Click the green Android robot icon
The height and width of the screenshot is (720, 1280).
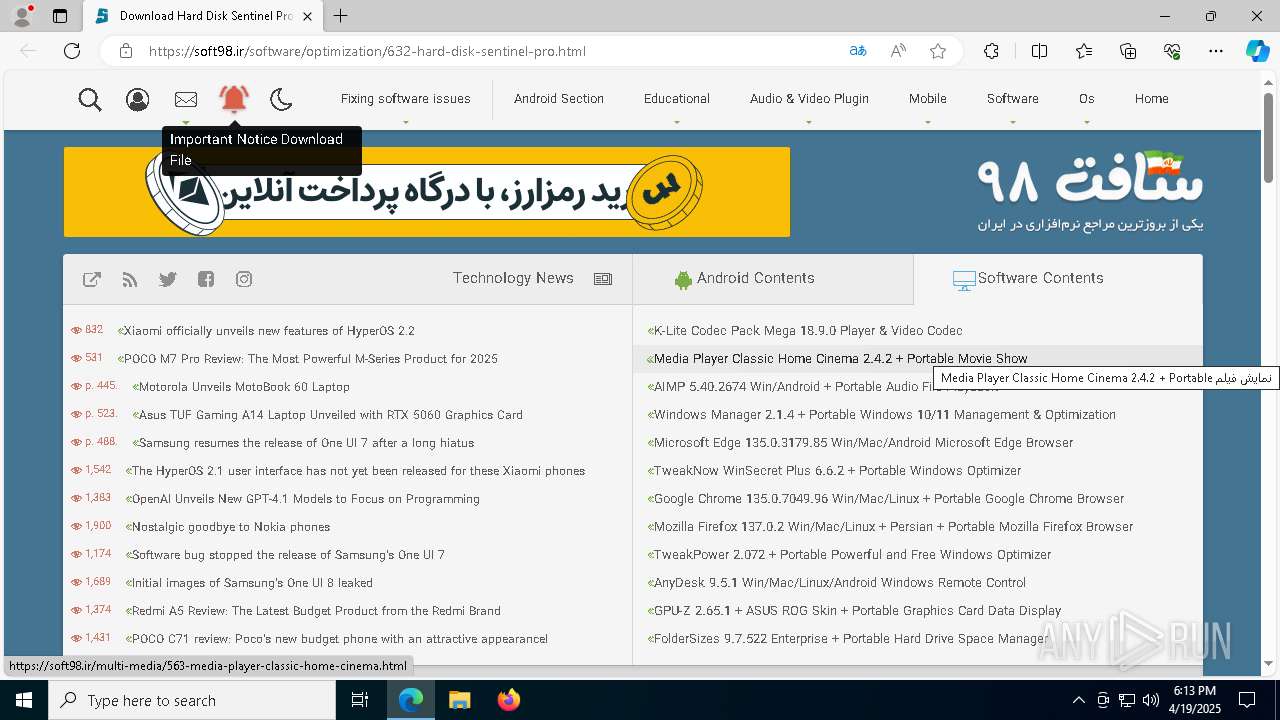click(683, 280)
